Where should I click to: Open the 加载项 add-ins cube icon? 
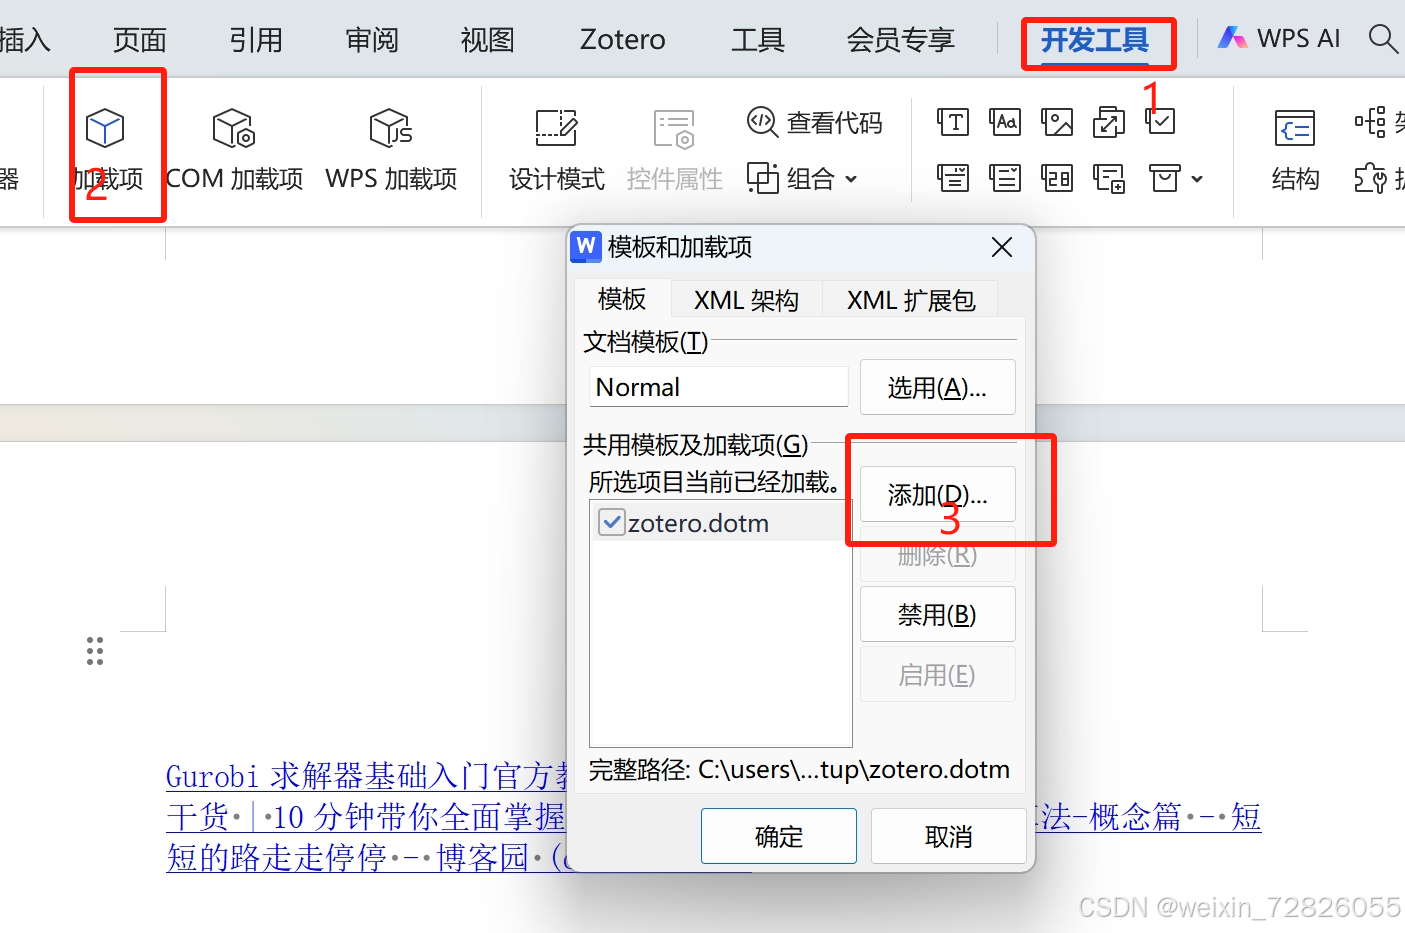105,128
